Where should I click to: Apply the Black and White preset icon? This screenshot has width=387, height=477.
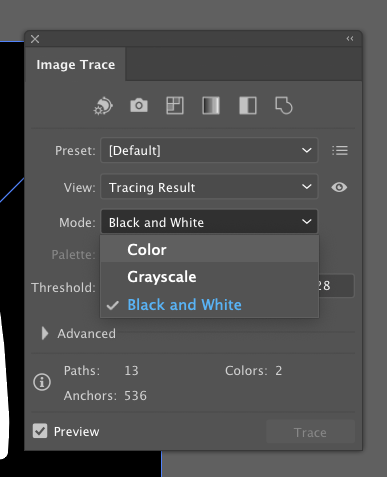[248, 106]
